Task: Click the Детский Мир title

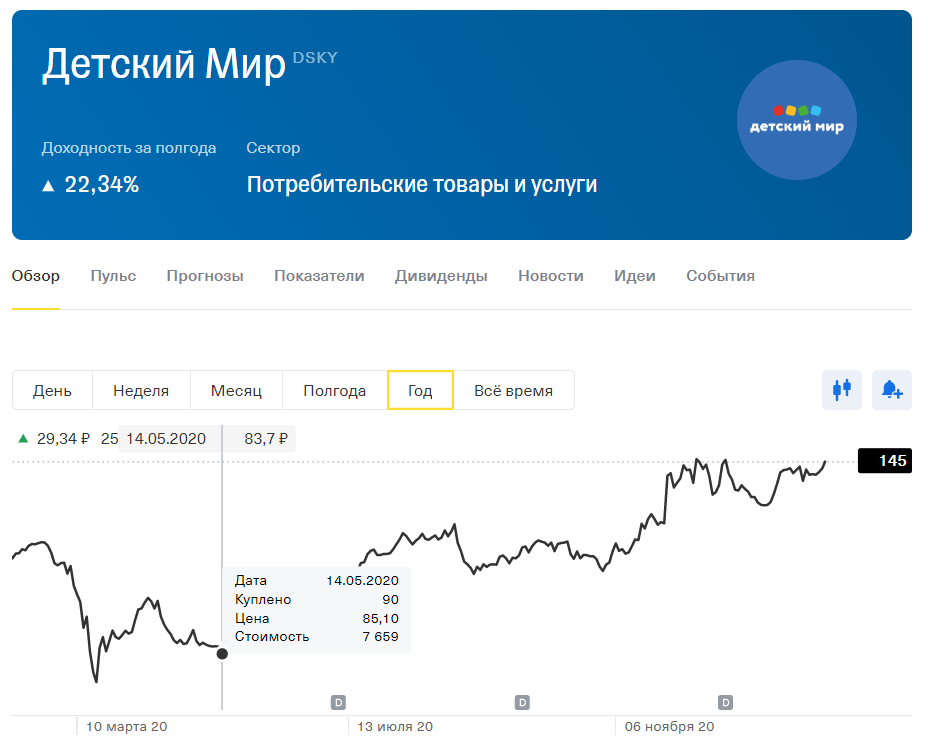Action: tap(163, 64)
